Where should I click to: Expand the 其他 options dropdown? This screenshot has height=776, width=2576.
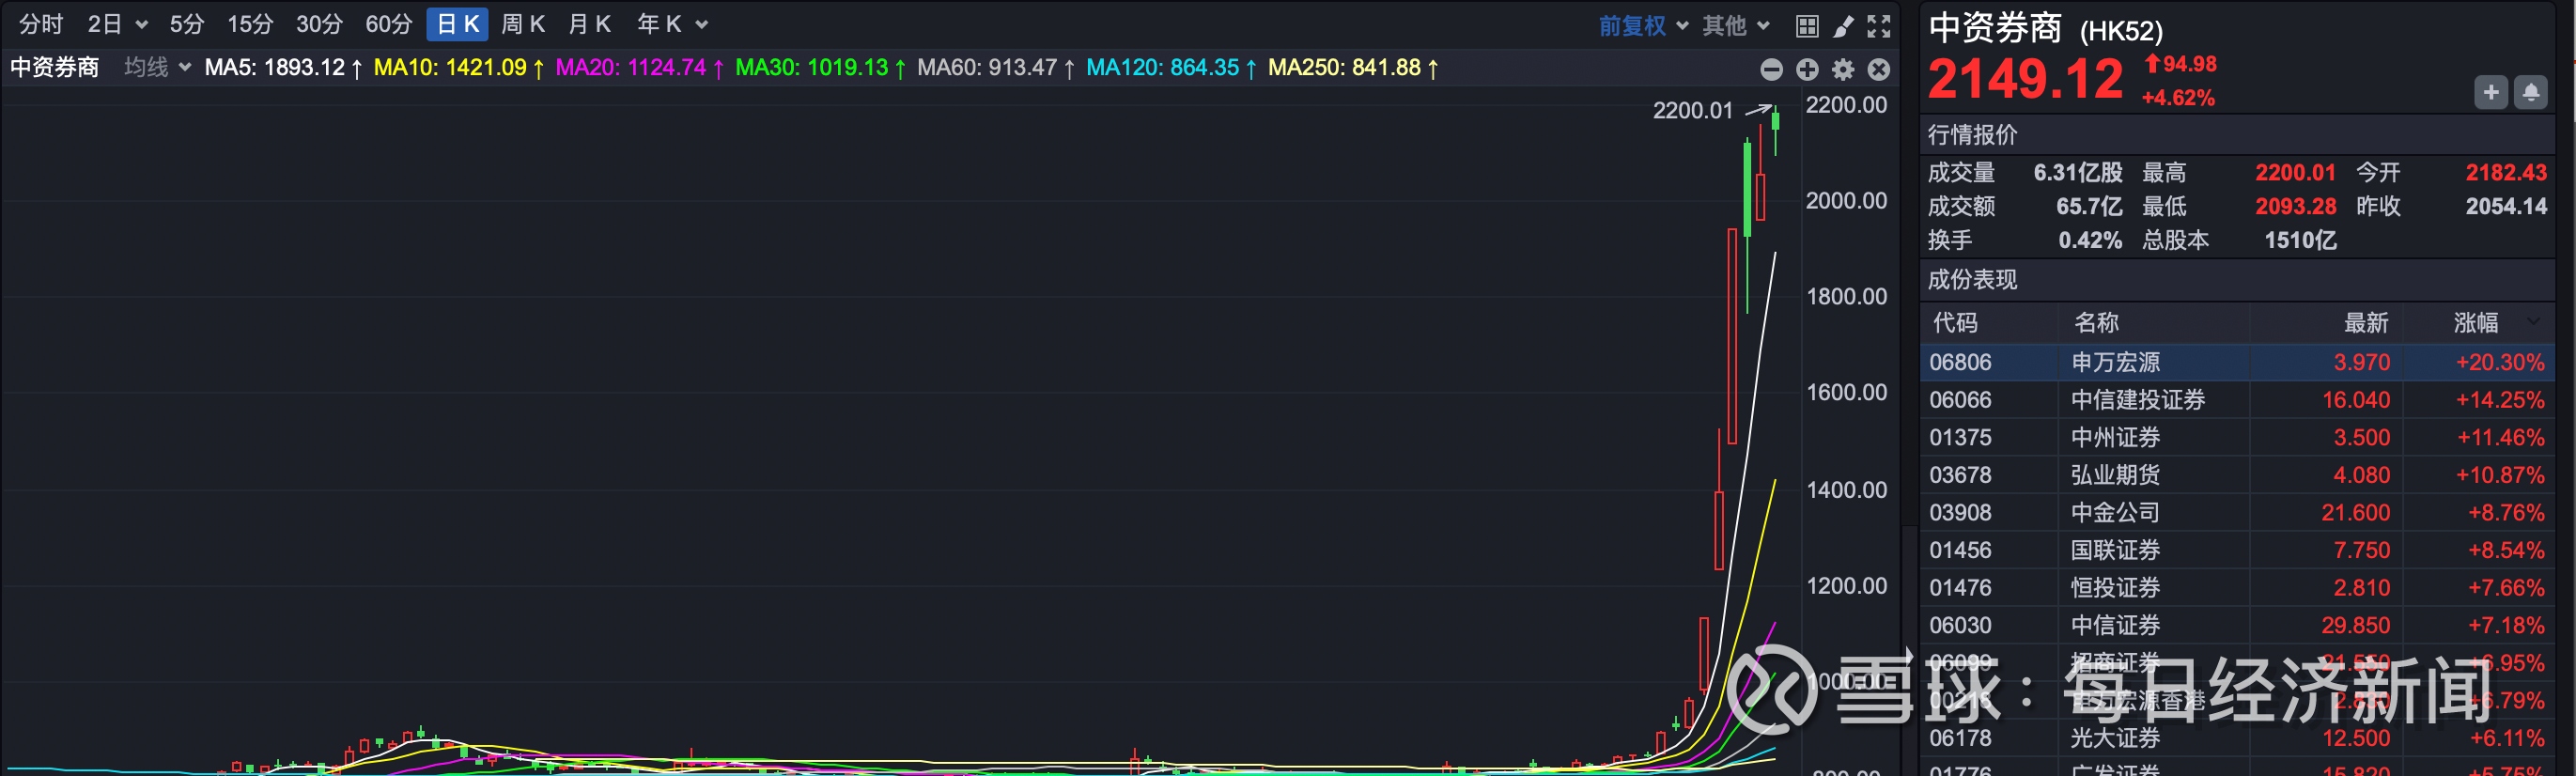[x=1736, y=26]
